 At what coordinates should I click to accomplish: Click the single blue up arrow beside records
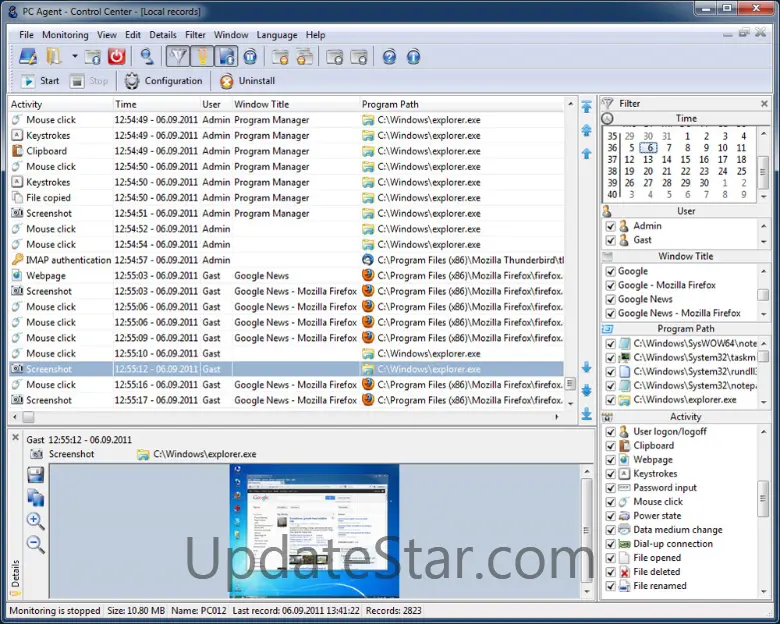pos(587,153)
